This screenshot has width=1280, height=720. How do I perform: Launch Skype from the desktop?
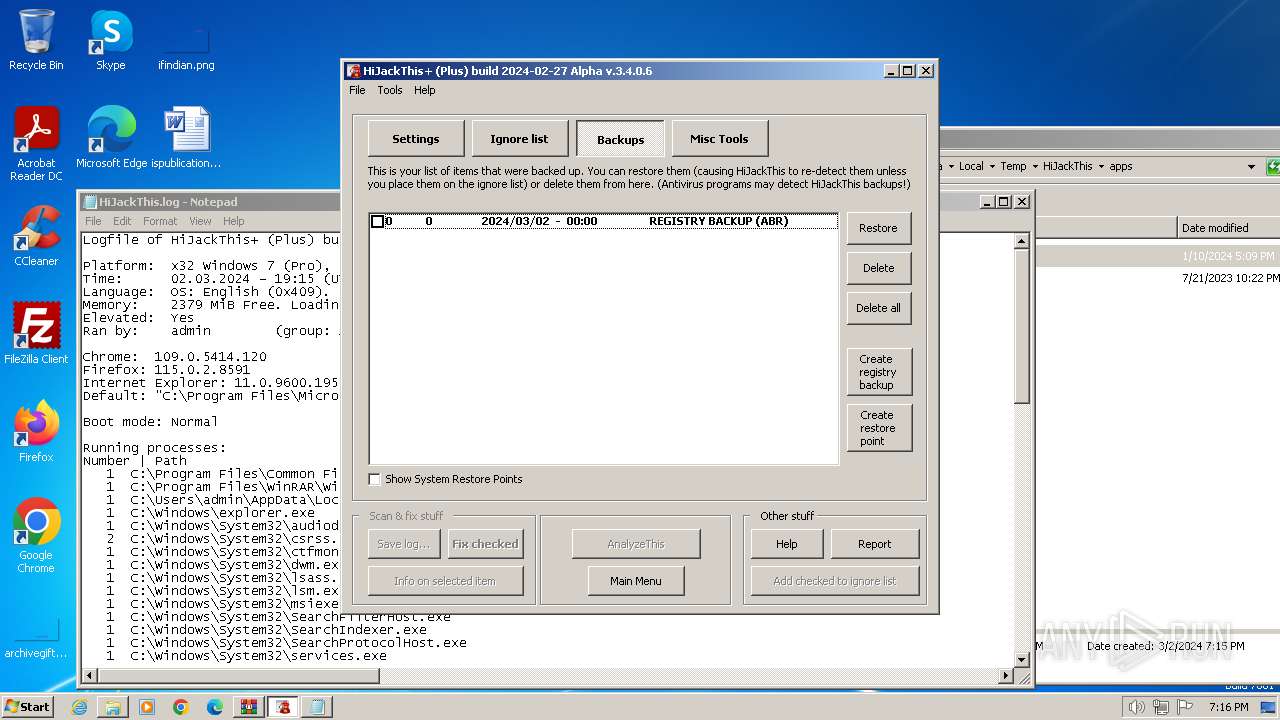click(111, 40)
